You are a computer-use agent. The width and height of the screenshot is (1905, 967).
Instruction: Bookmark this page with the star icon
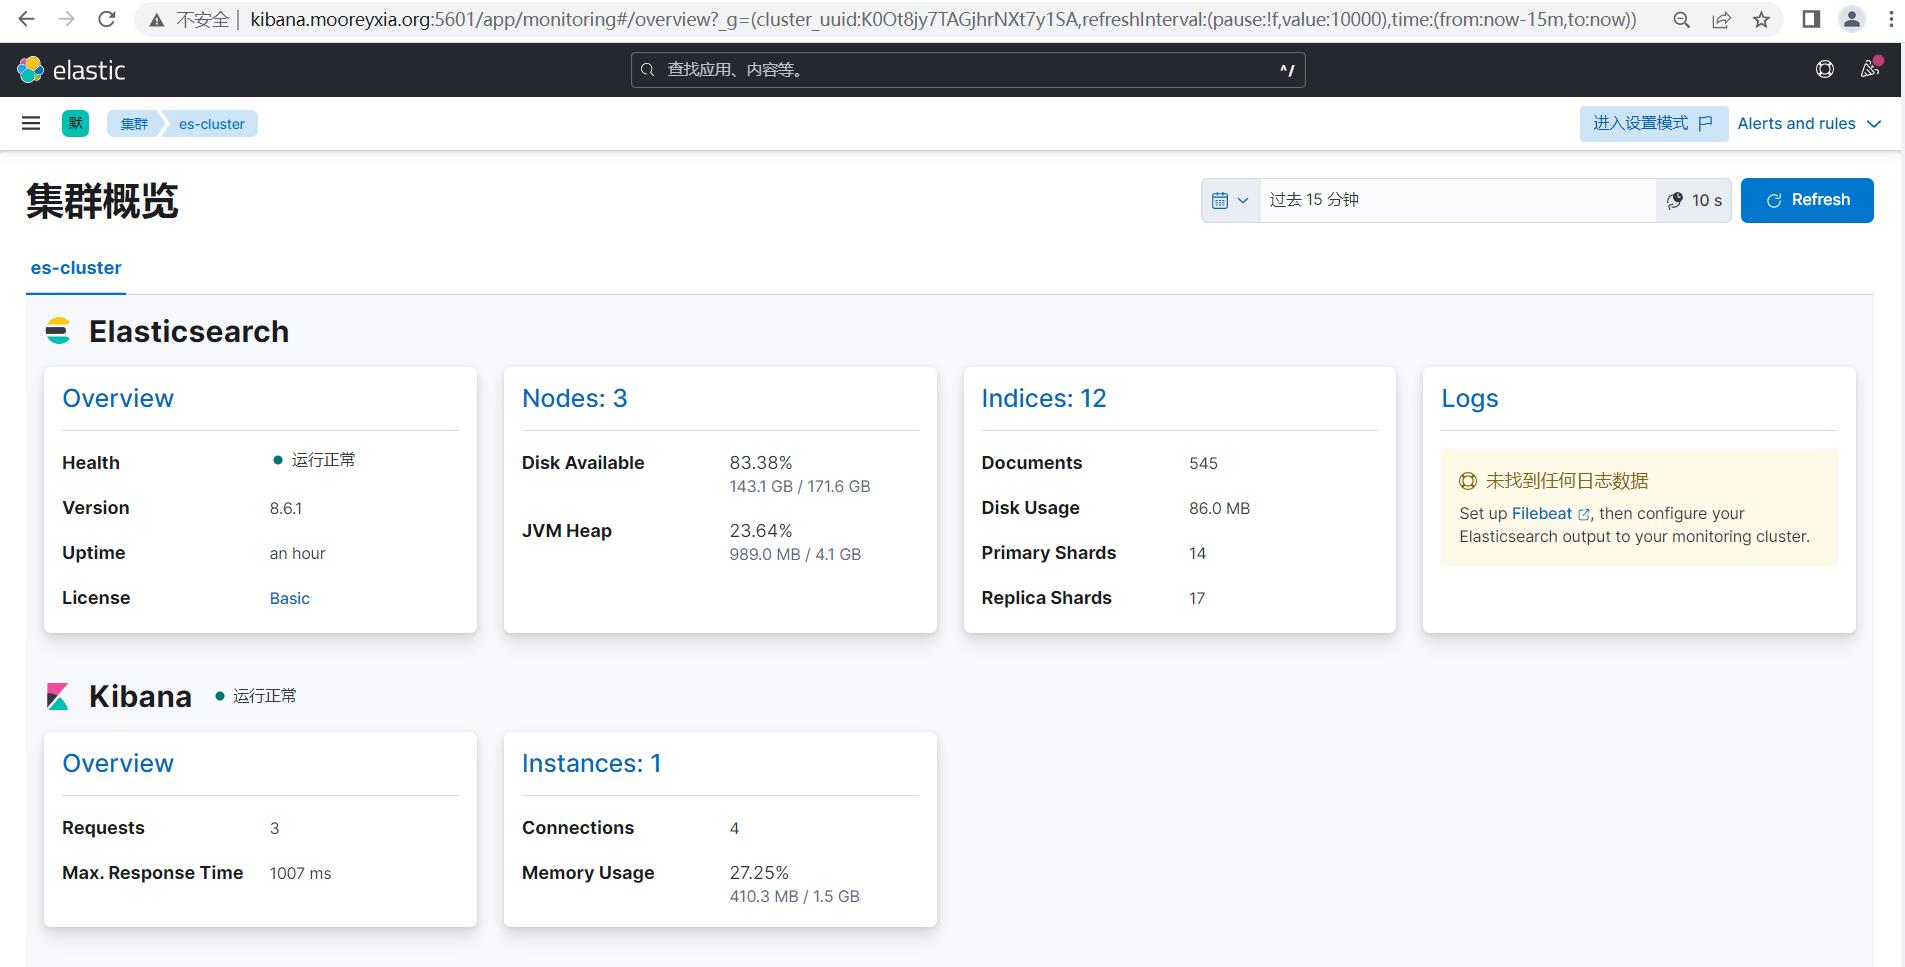click(x=1761, y=19)
